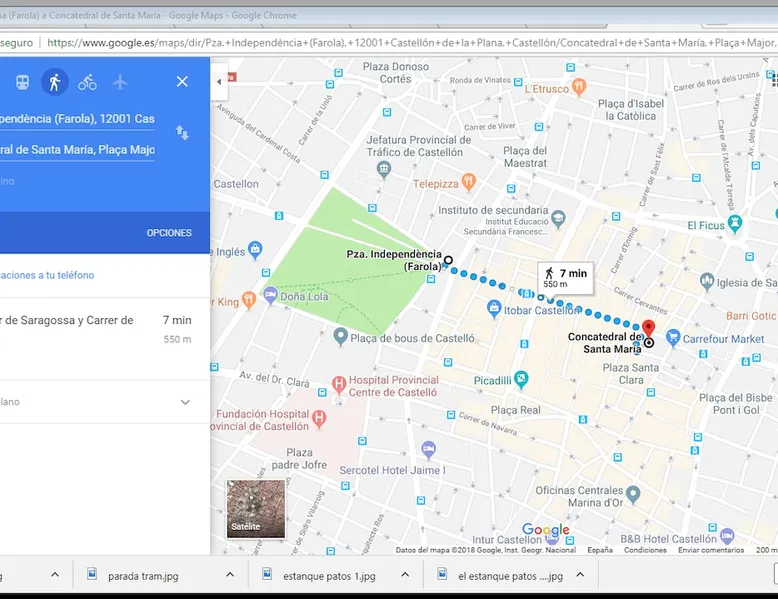Click the Plaza Donoso Cortés label
778x599 pixels.
pos(395,72)
